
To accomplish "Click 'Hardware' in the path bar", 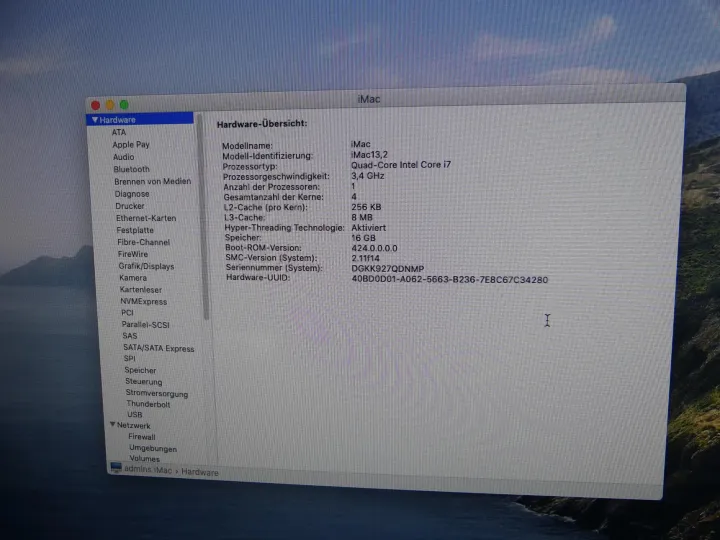I will coord(200,472).
